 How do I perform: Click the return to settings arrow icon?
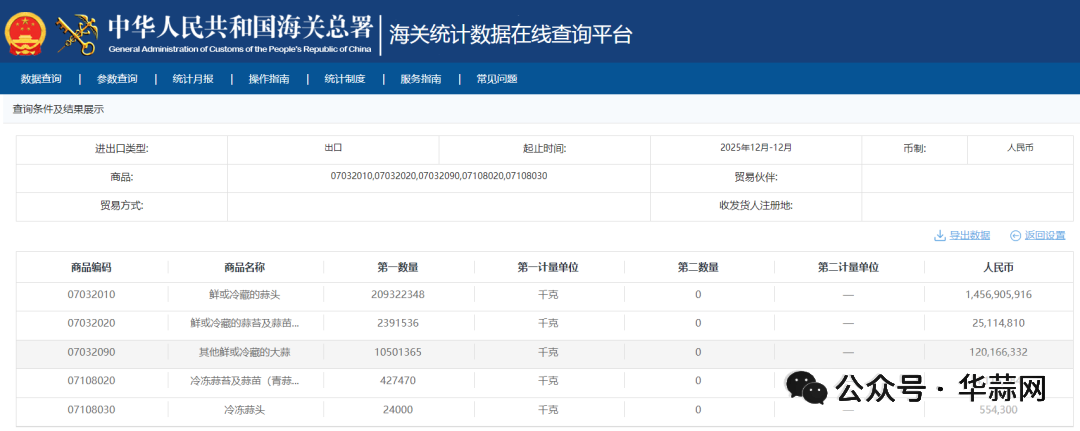1015,236
